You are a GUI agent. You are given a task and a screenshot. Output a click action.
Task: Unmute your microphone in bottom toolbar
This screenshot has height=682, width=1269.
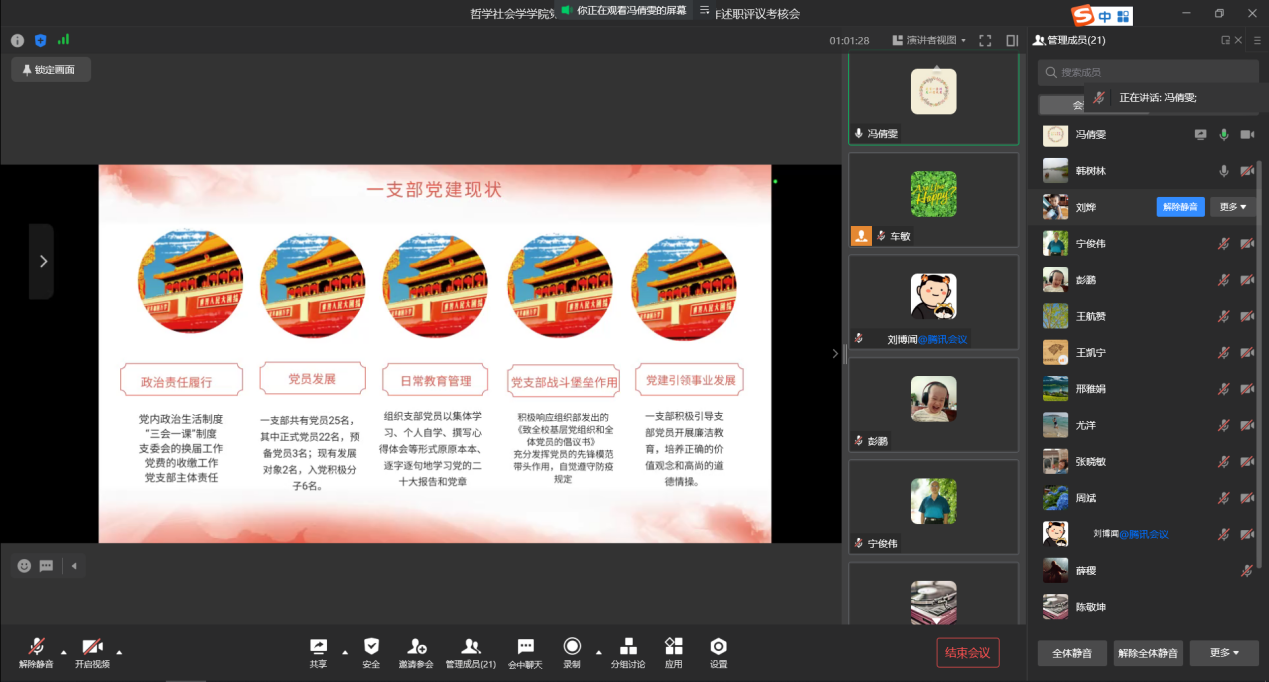(37, 651)
